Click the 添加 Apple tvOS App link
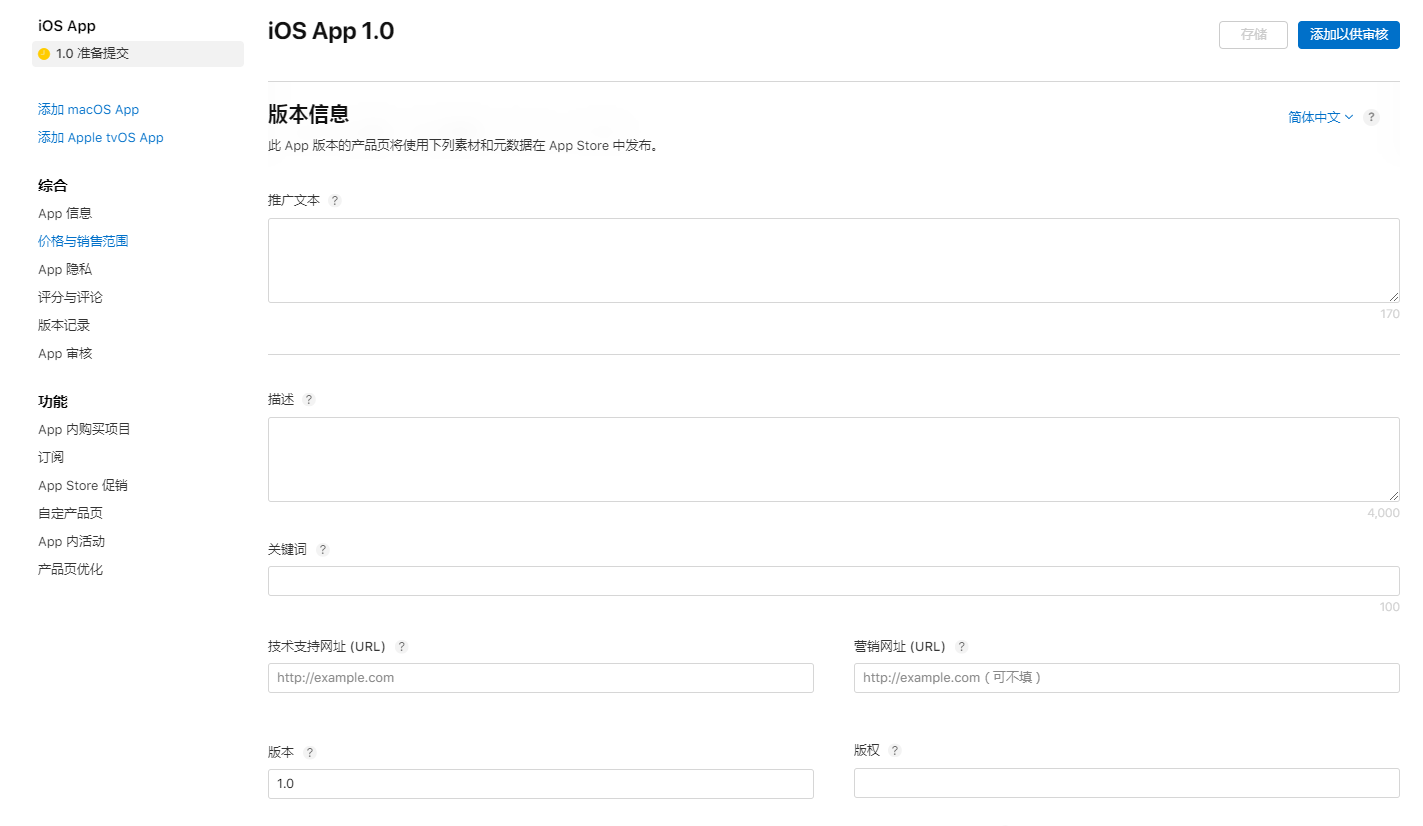This screenshot has height=826, width=1423. [100, 137]
